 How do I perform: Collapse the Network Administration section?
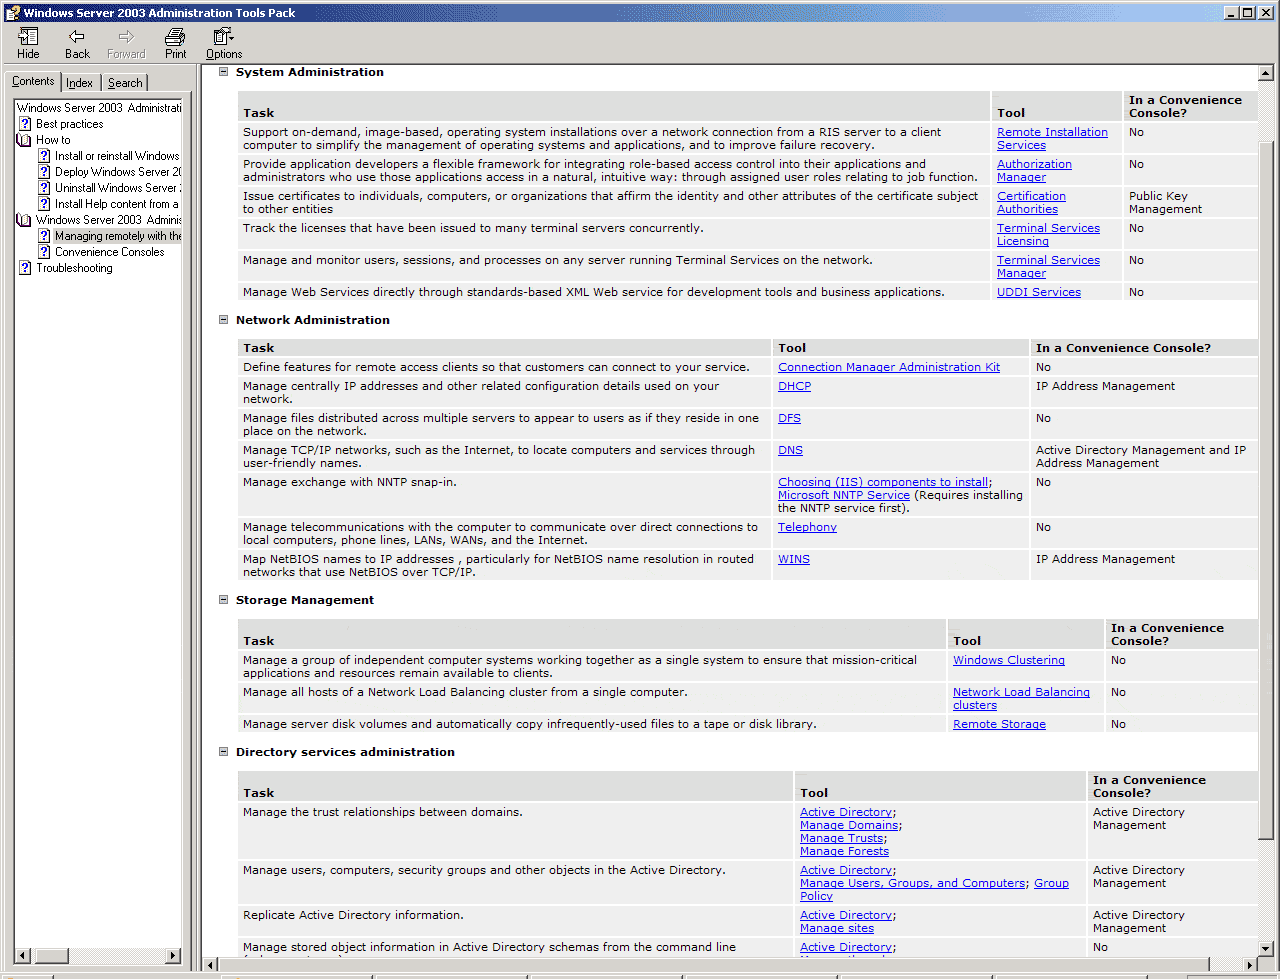click(x=224, y=320)
